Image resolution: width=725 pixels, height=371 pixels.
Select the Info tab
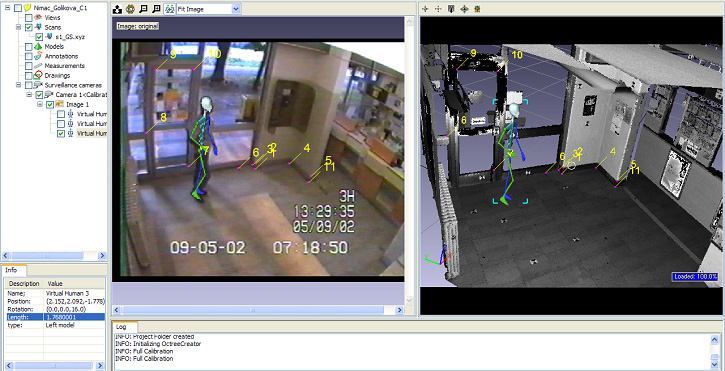click(x=12, y=270)
